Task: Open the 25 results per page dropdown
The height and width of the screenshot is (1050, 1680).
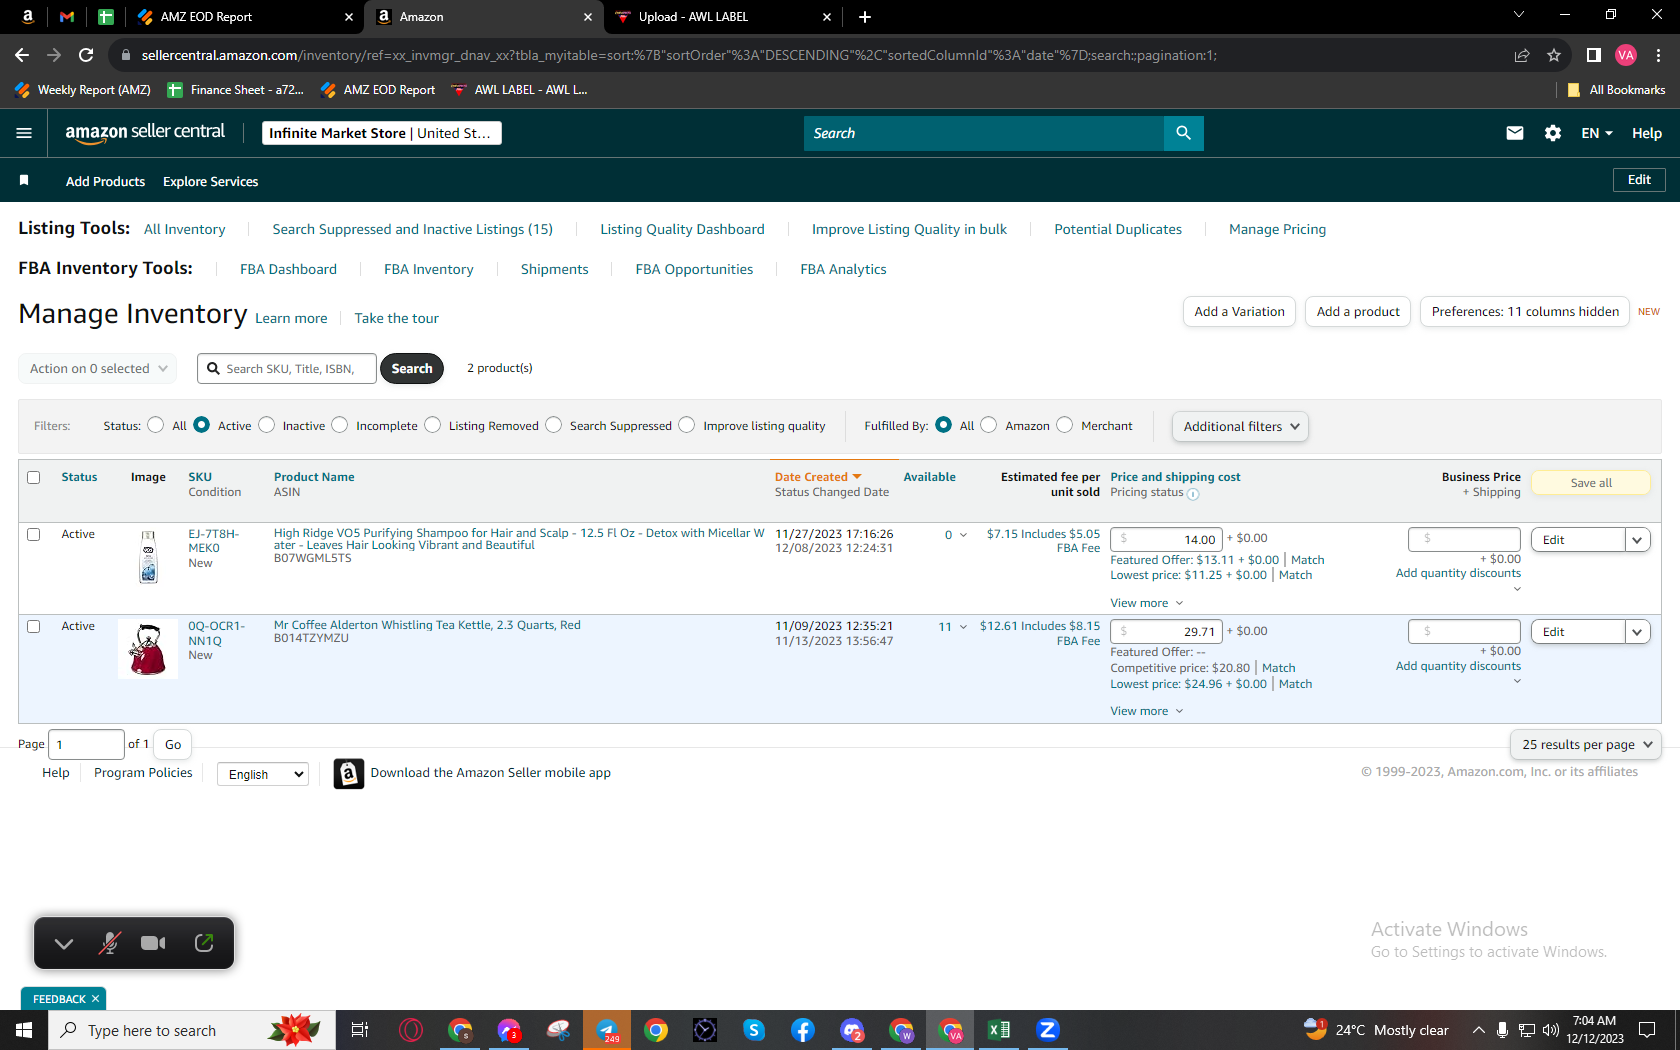Action: click(1586, 745)
